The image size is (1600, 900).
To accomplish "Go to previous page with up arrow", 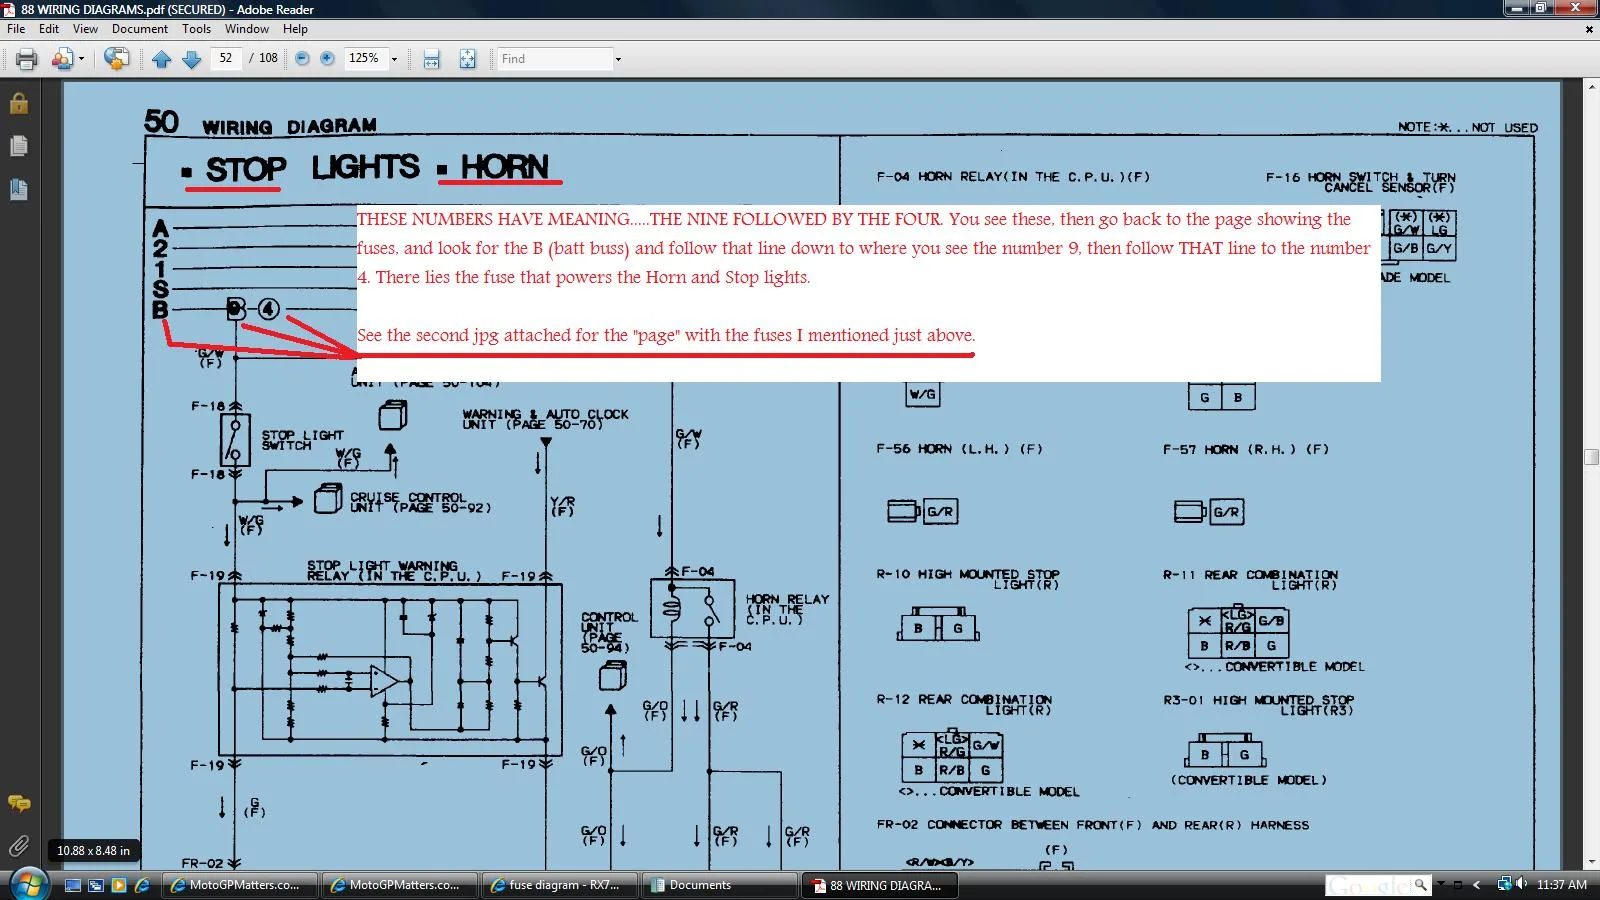I will tap(162, 59).
